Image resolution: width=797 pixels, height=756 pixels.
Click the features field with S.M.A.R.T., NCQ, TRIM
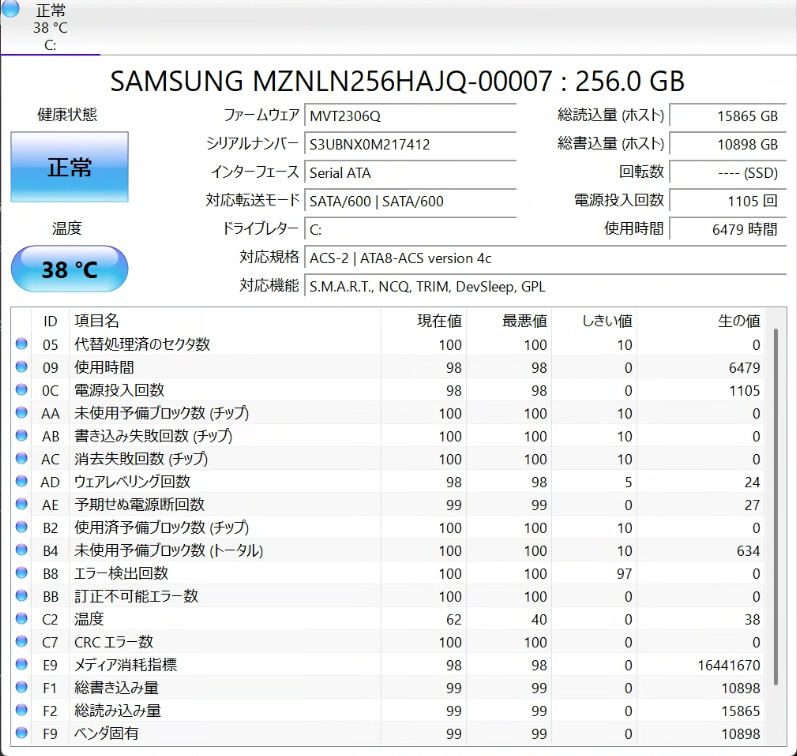tap(545, 287)
